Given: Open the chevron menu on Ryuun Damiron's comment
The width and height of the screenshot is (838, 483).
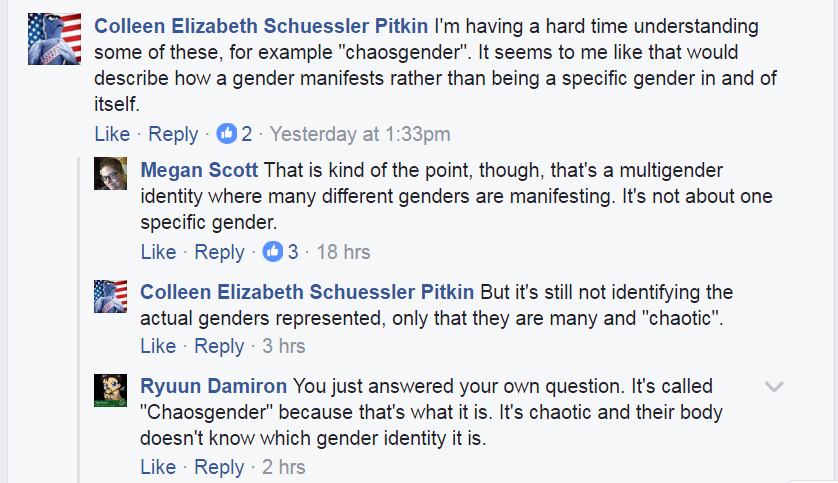Looking at the screenshot, I should click(x=773, y=386).
